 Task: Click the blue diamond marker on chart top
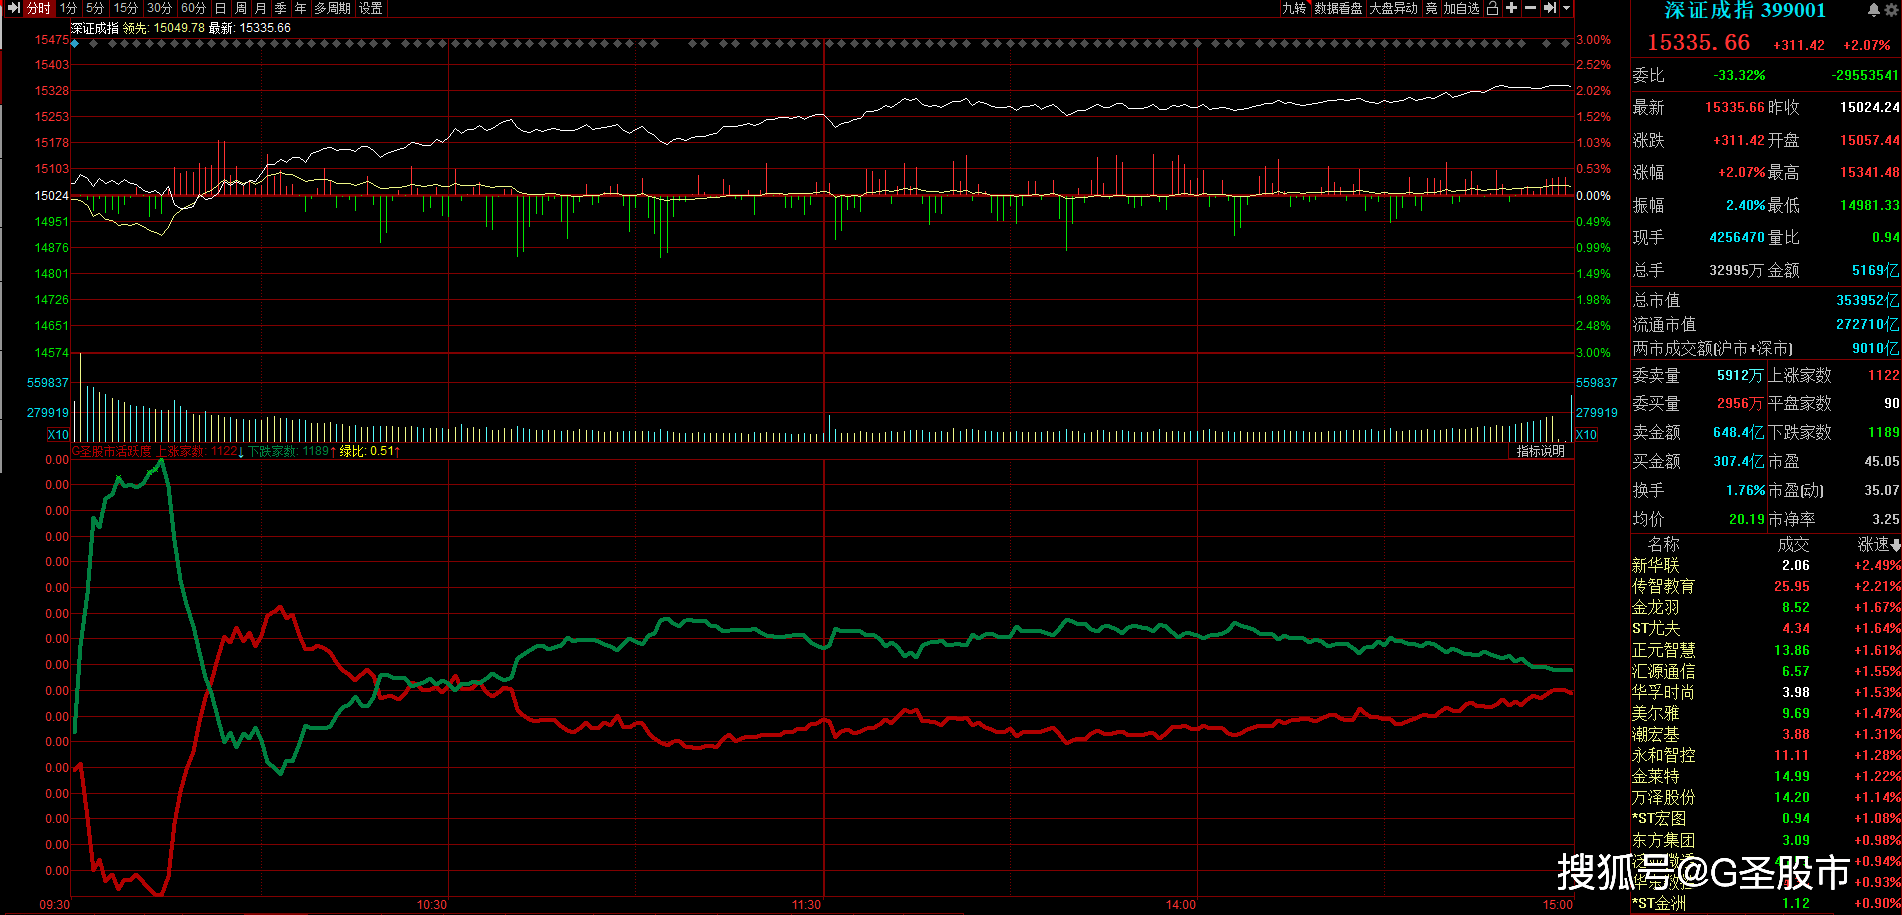pos(75,44)
